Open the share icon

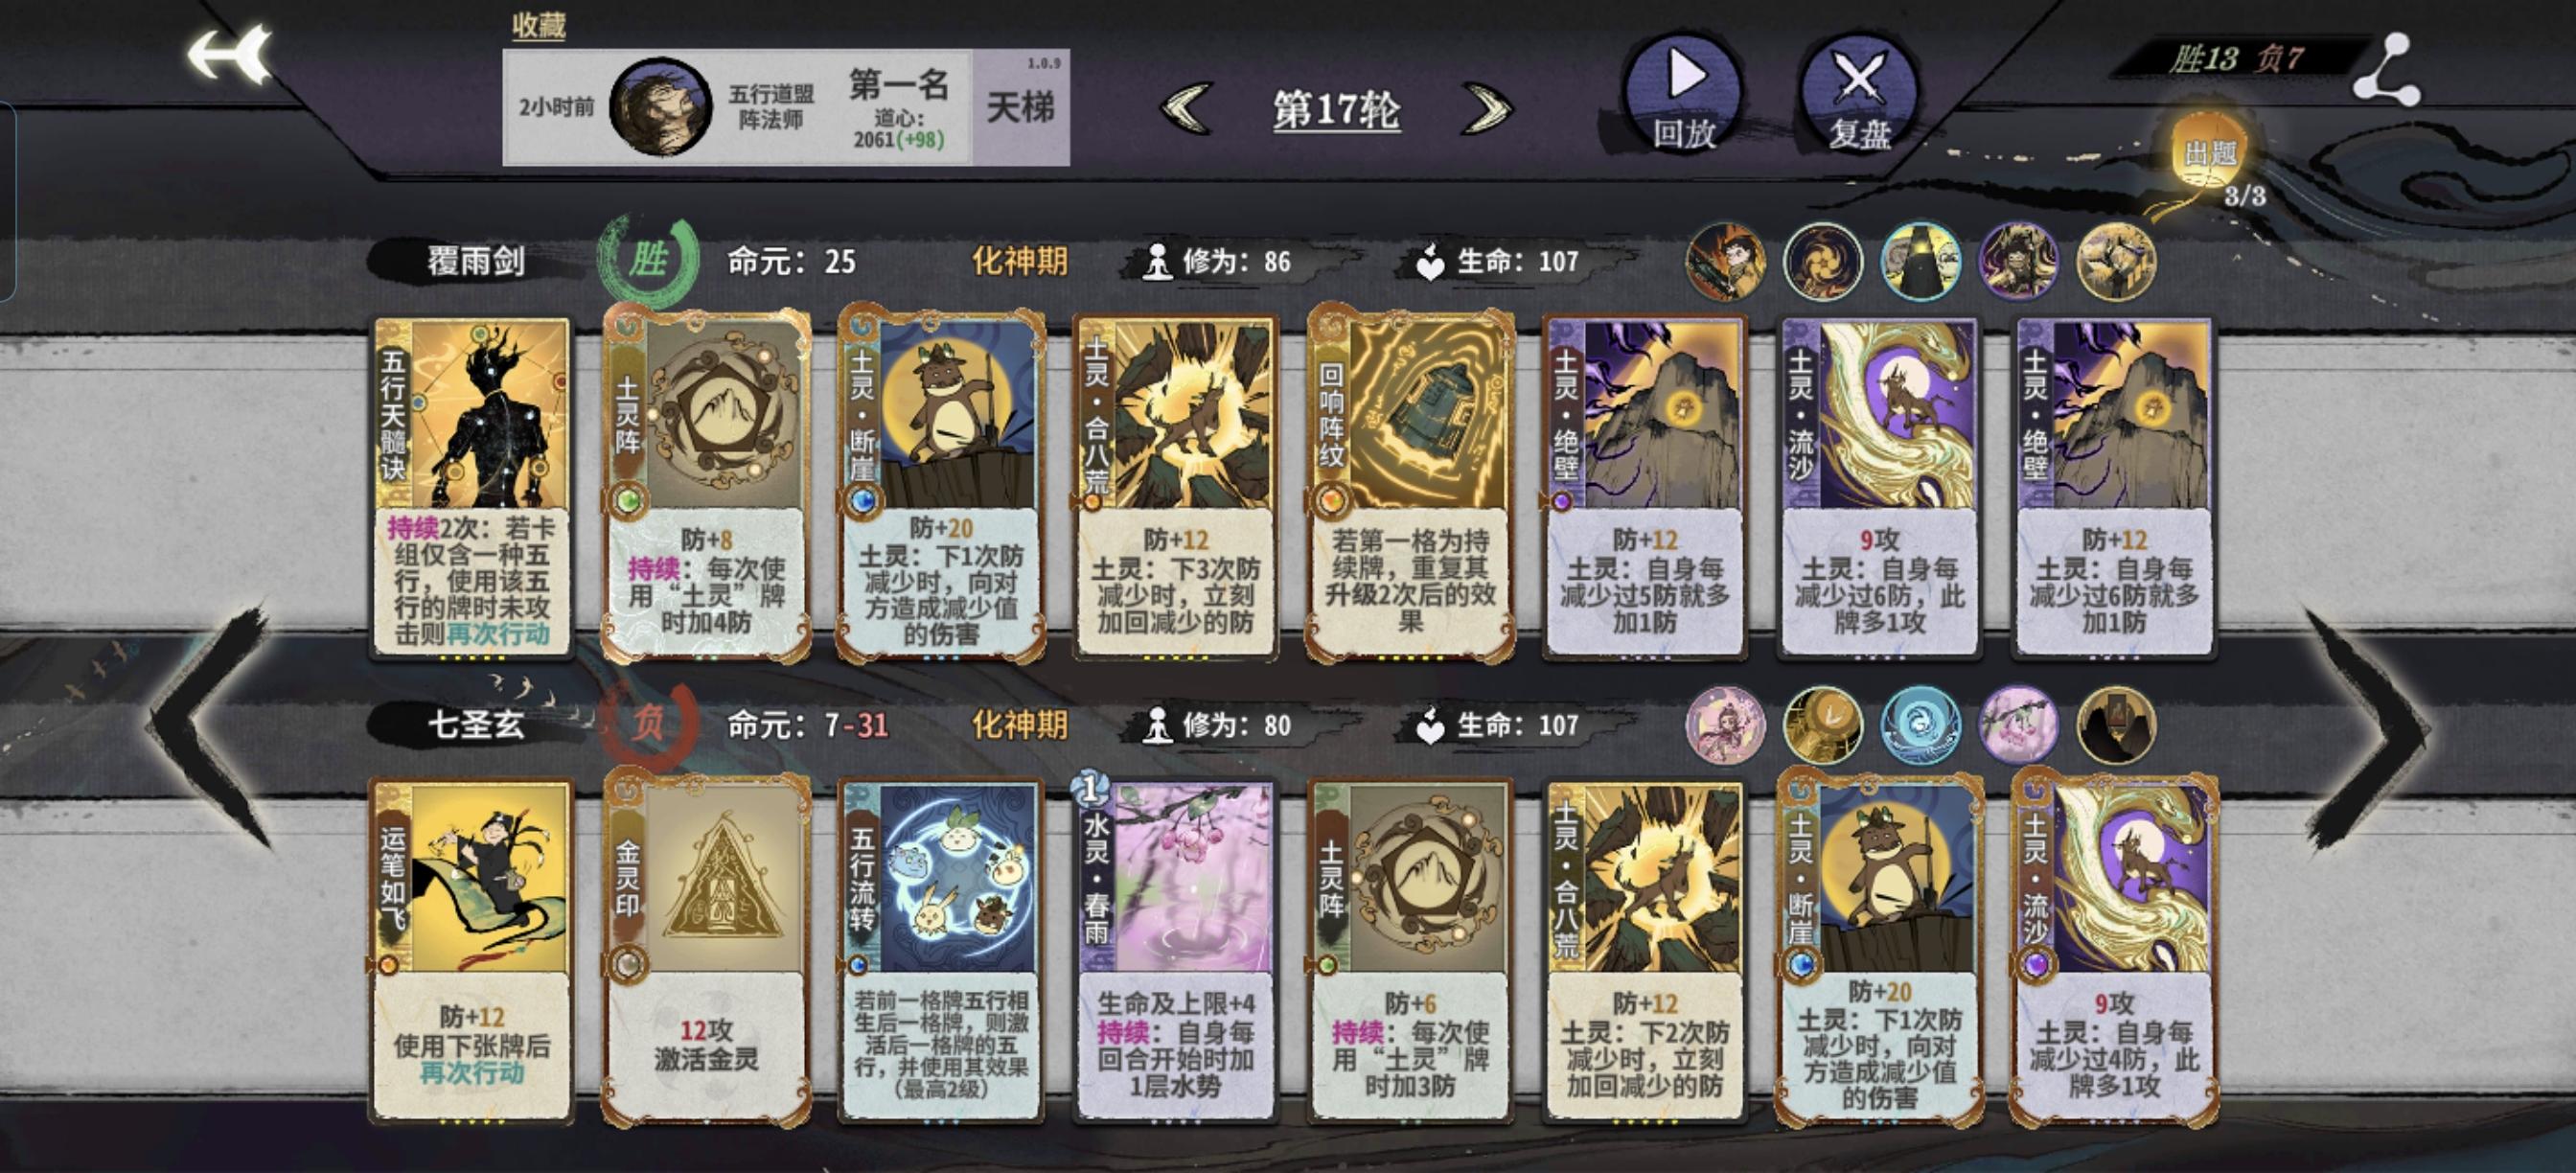[2386, 70]
